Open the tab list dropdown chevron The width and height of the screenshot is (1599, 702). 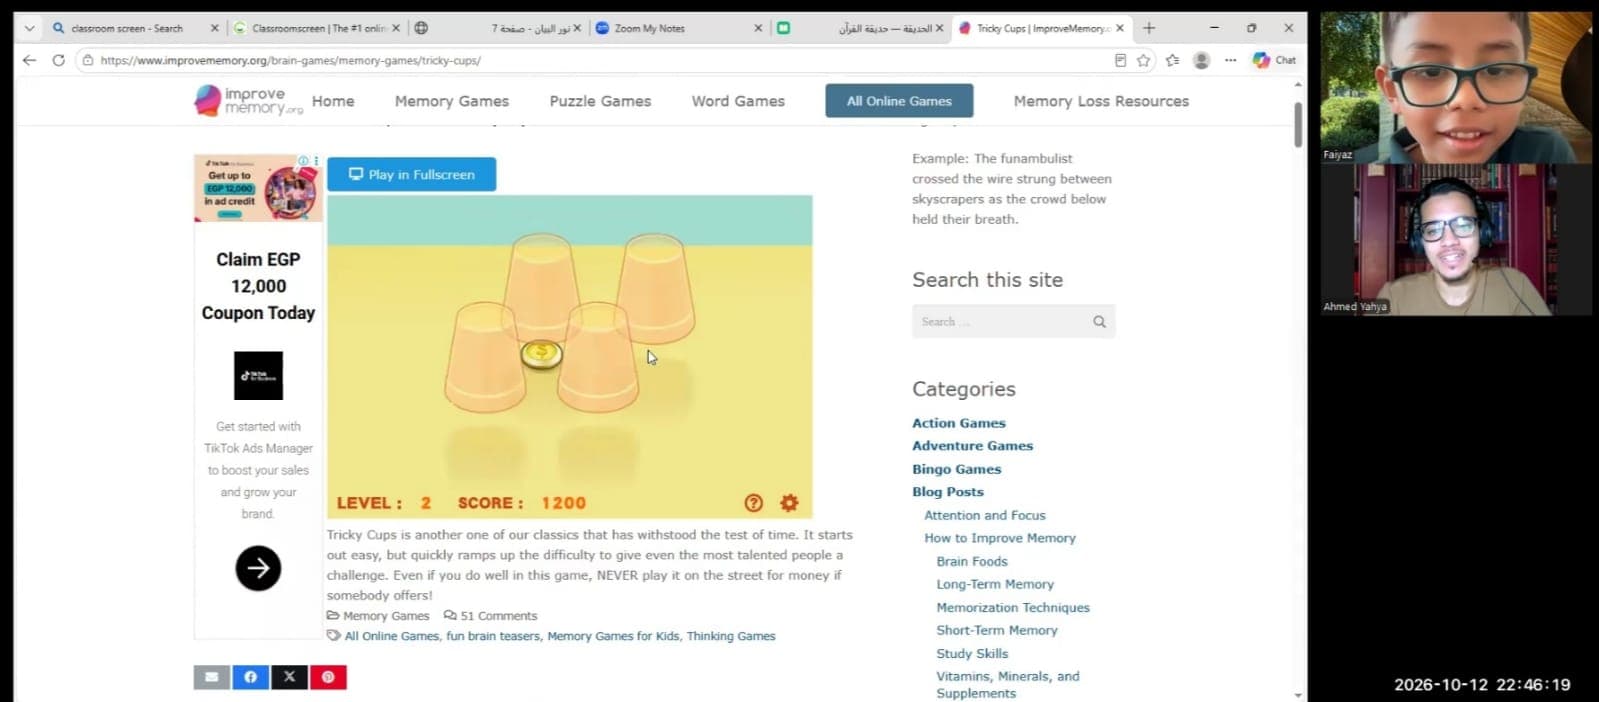pos(29,28)
